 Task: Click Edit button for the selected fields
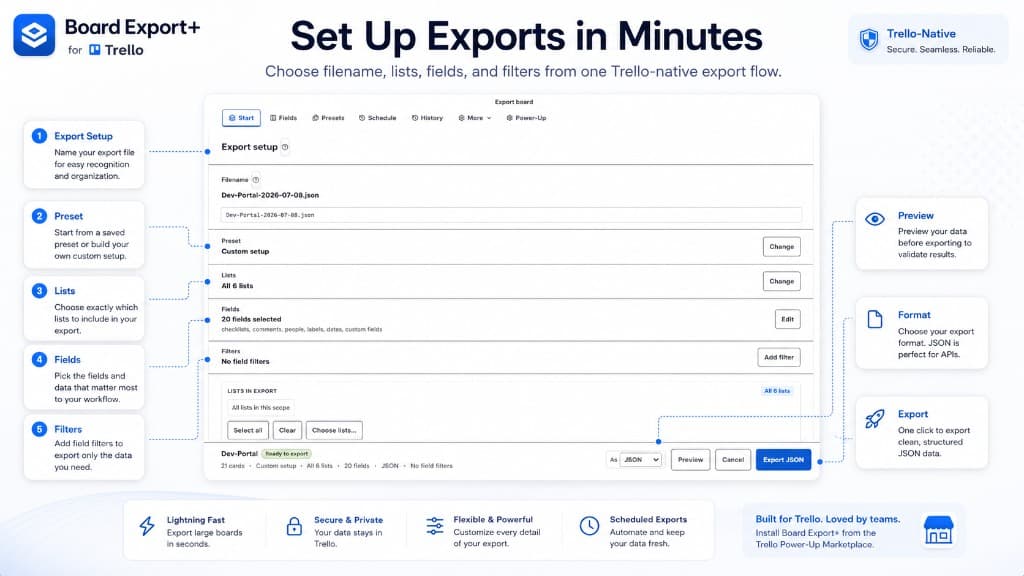788,319
